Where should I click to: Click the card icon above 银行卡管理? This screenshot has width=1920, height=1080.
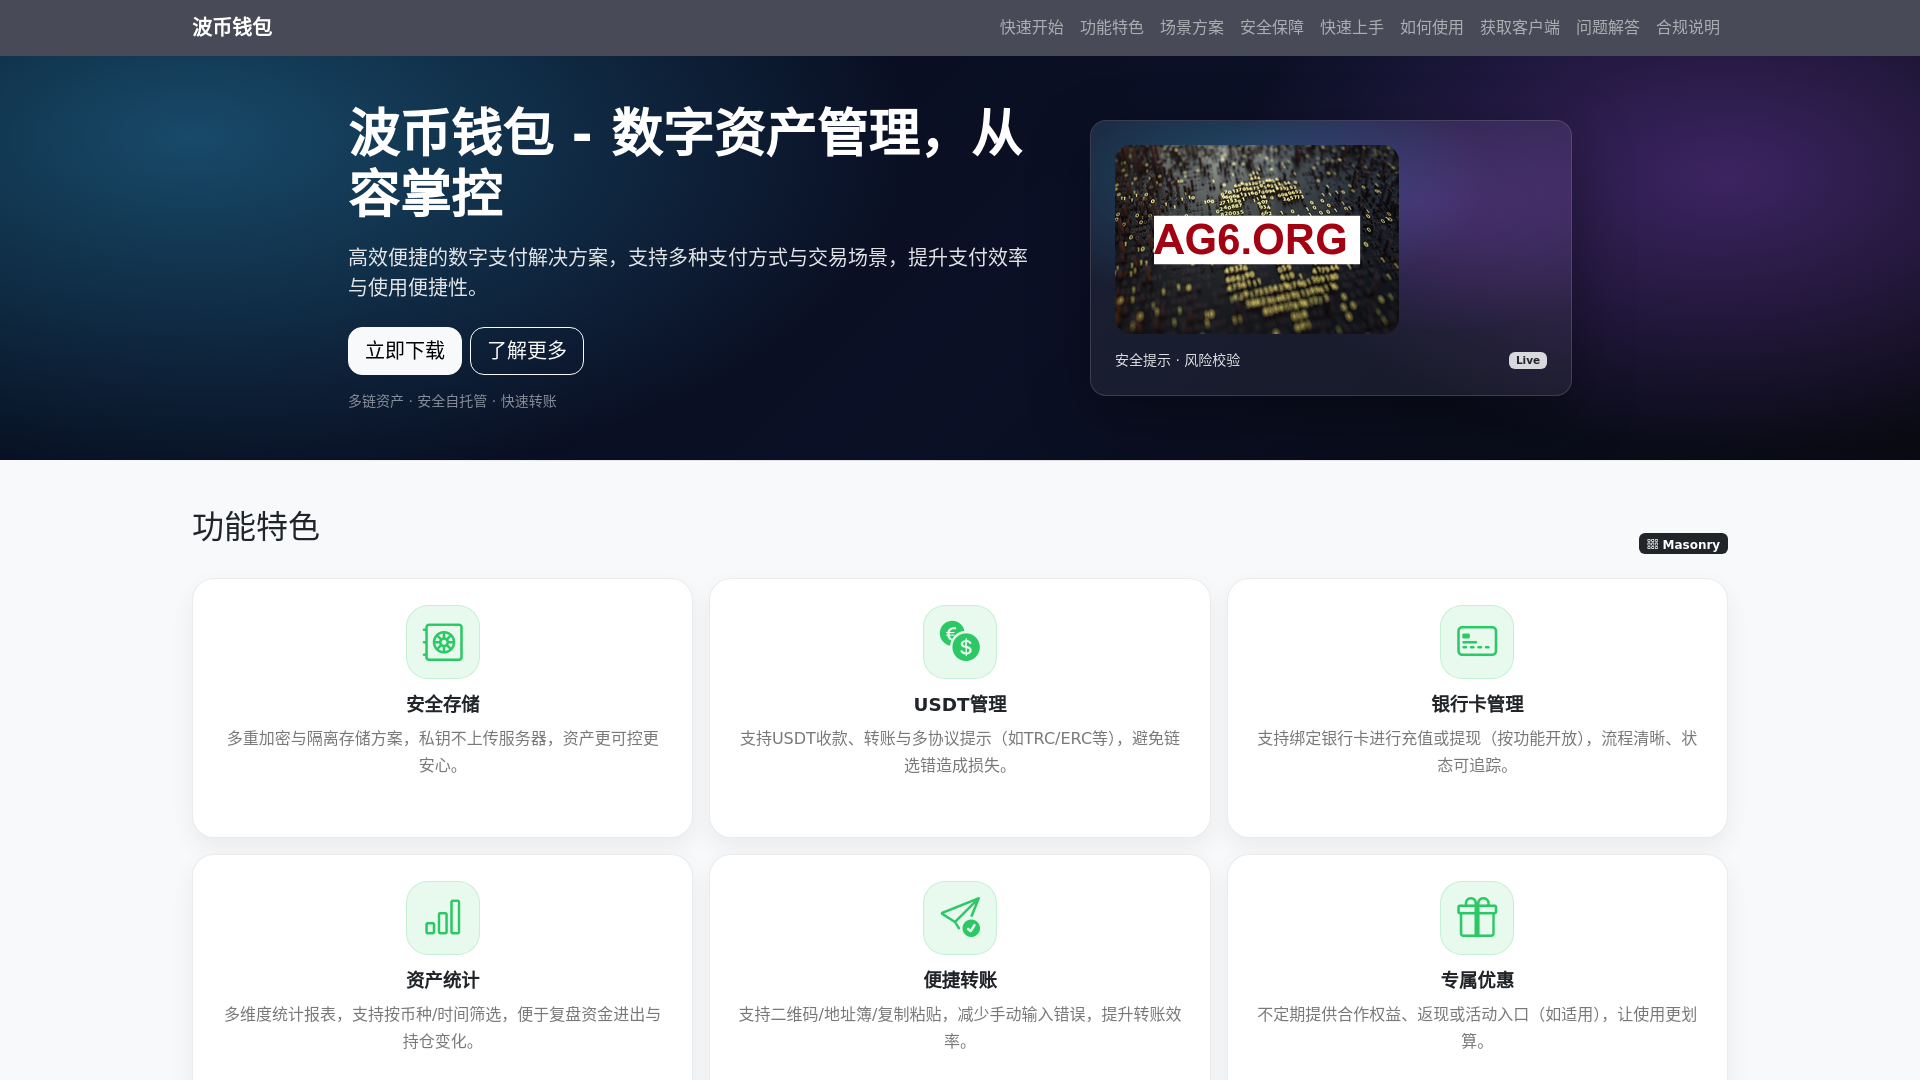pyautogui.click(x=1477, y=642)
